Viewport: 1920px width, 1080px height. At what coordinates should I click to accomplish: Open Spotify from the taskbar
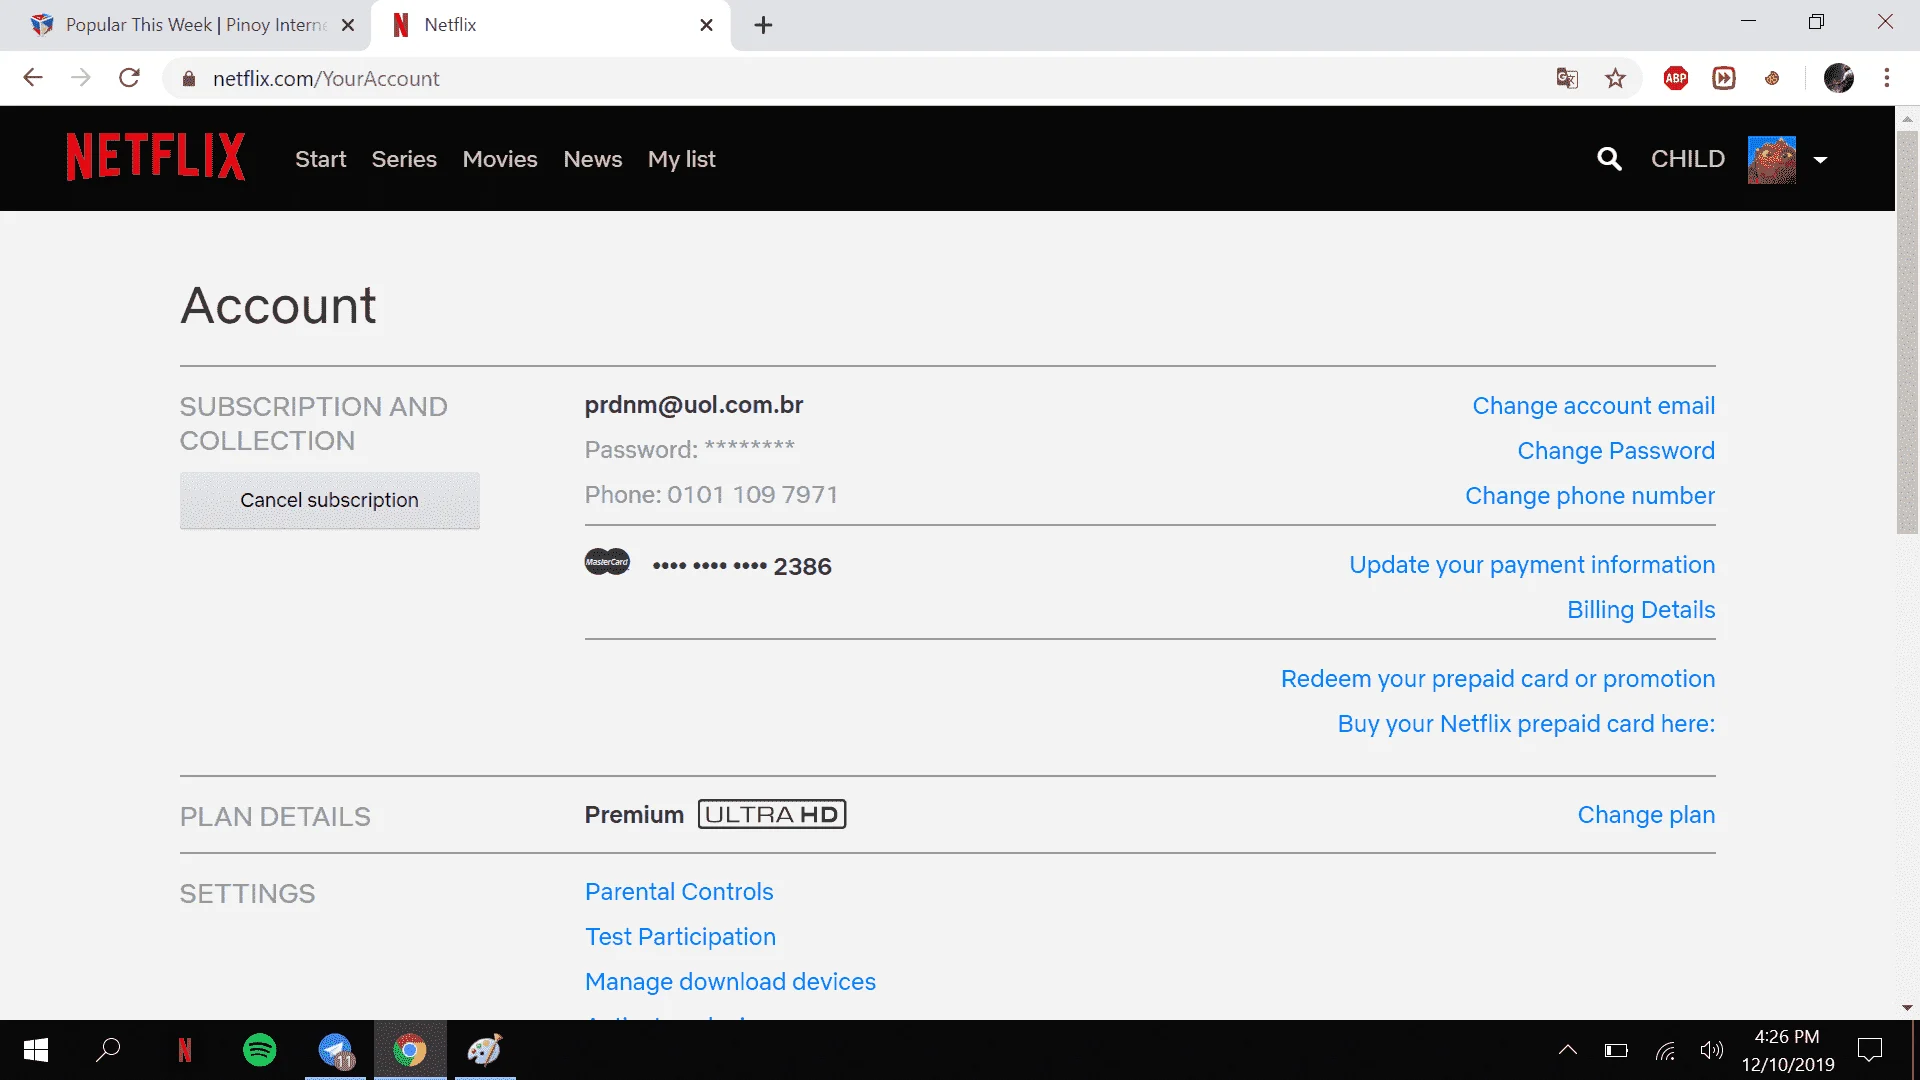260,1050
